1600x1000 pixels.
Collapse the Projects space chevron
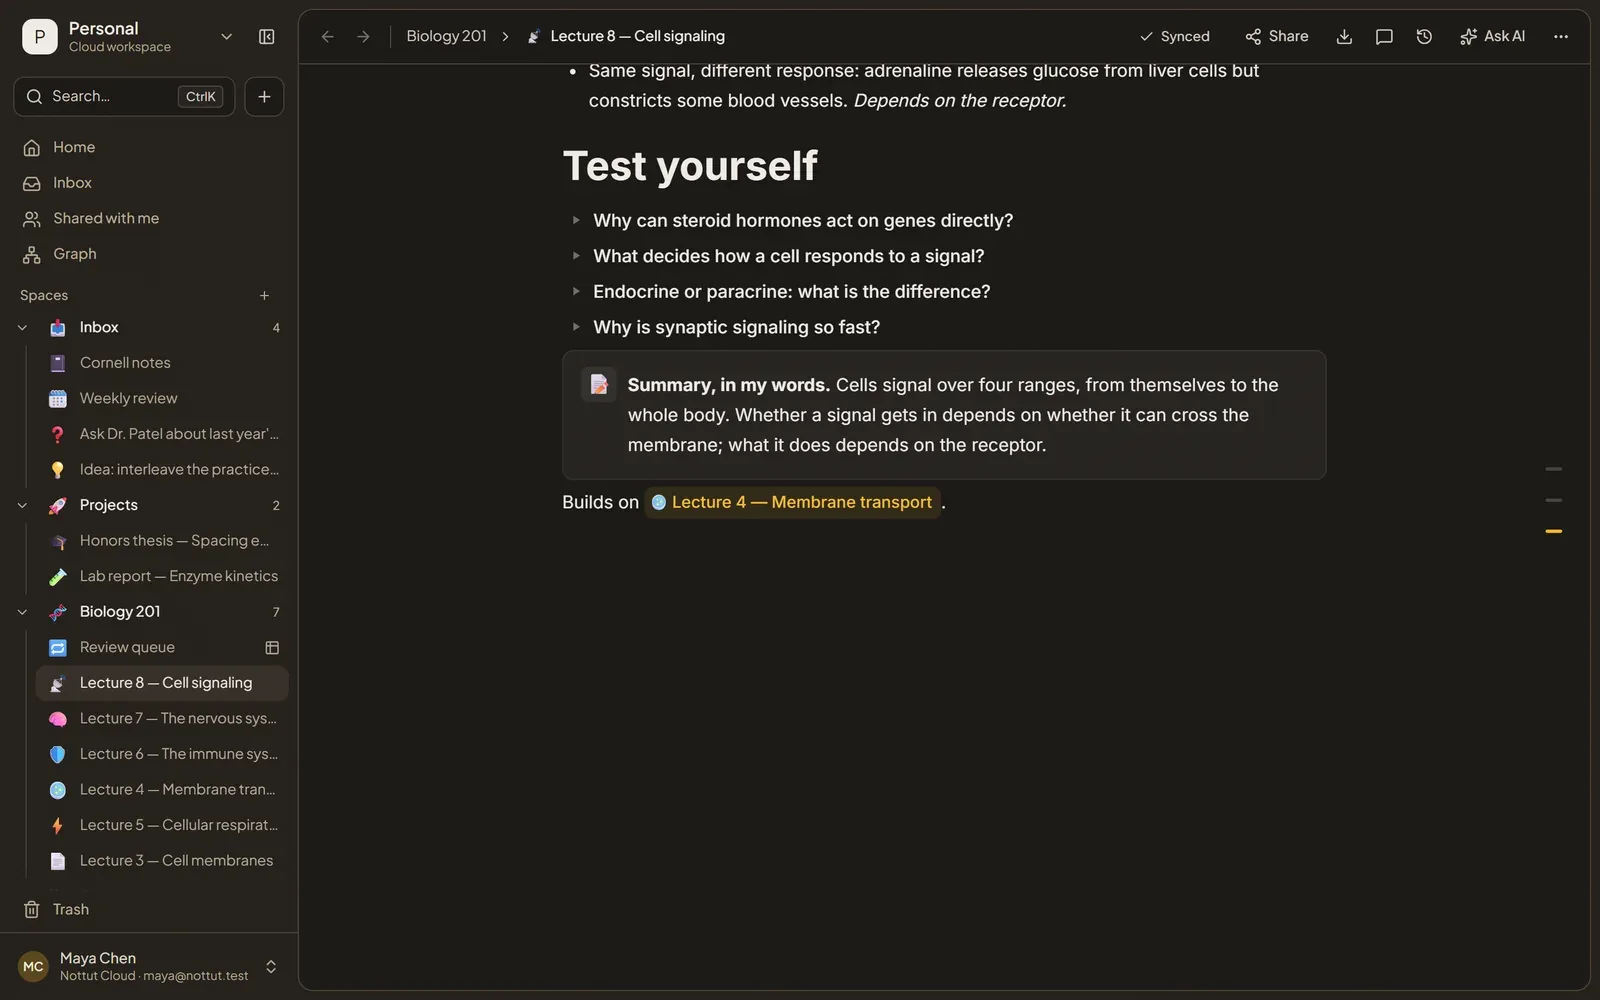(x=23, y=506)
